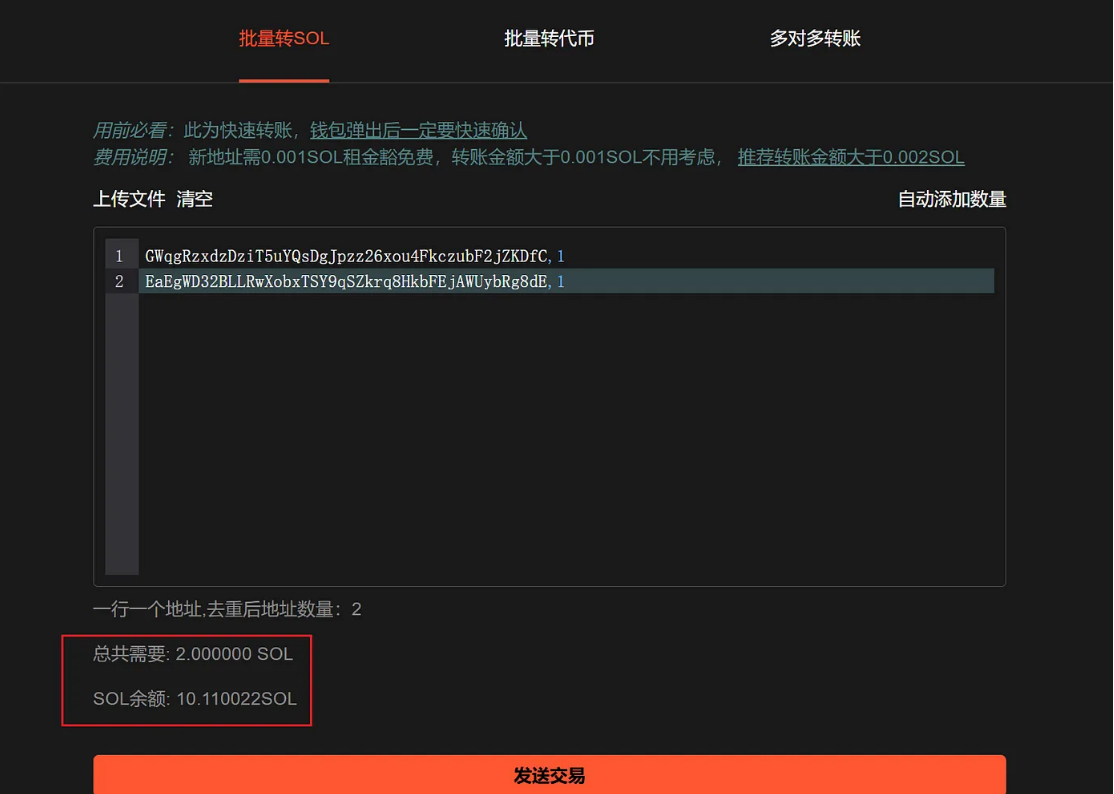Click the SOL余额 10.110022SOL balance text
Image resolution: width=1114 pixels, height=794 pixels.
(x=195, y=699)
